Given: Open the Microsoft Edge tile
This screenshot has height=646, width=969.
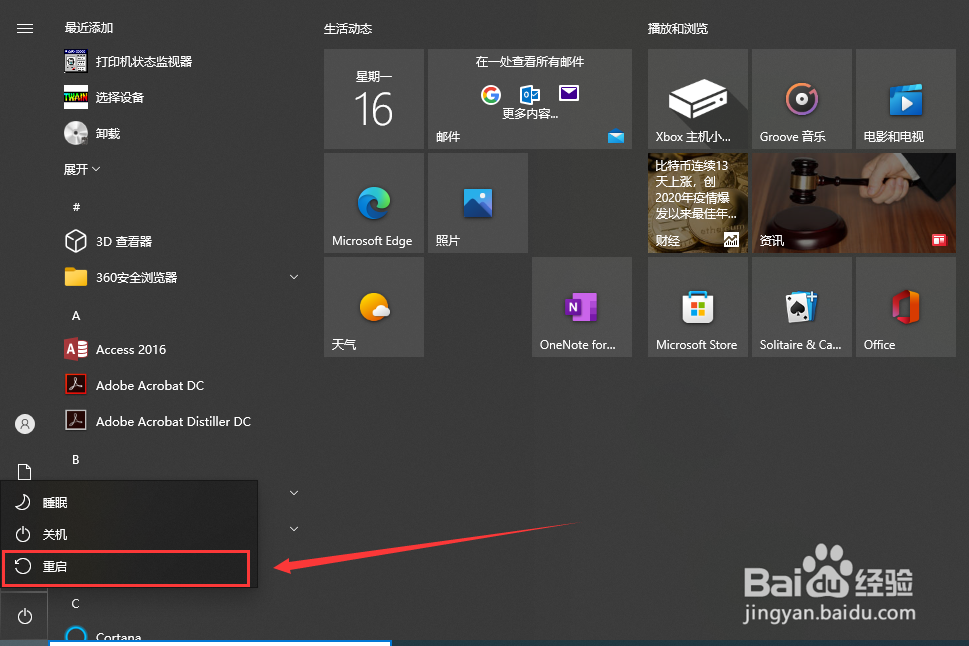Looking at the screenshot, I should tap(374, 203).
